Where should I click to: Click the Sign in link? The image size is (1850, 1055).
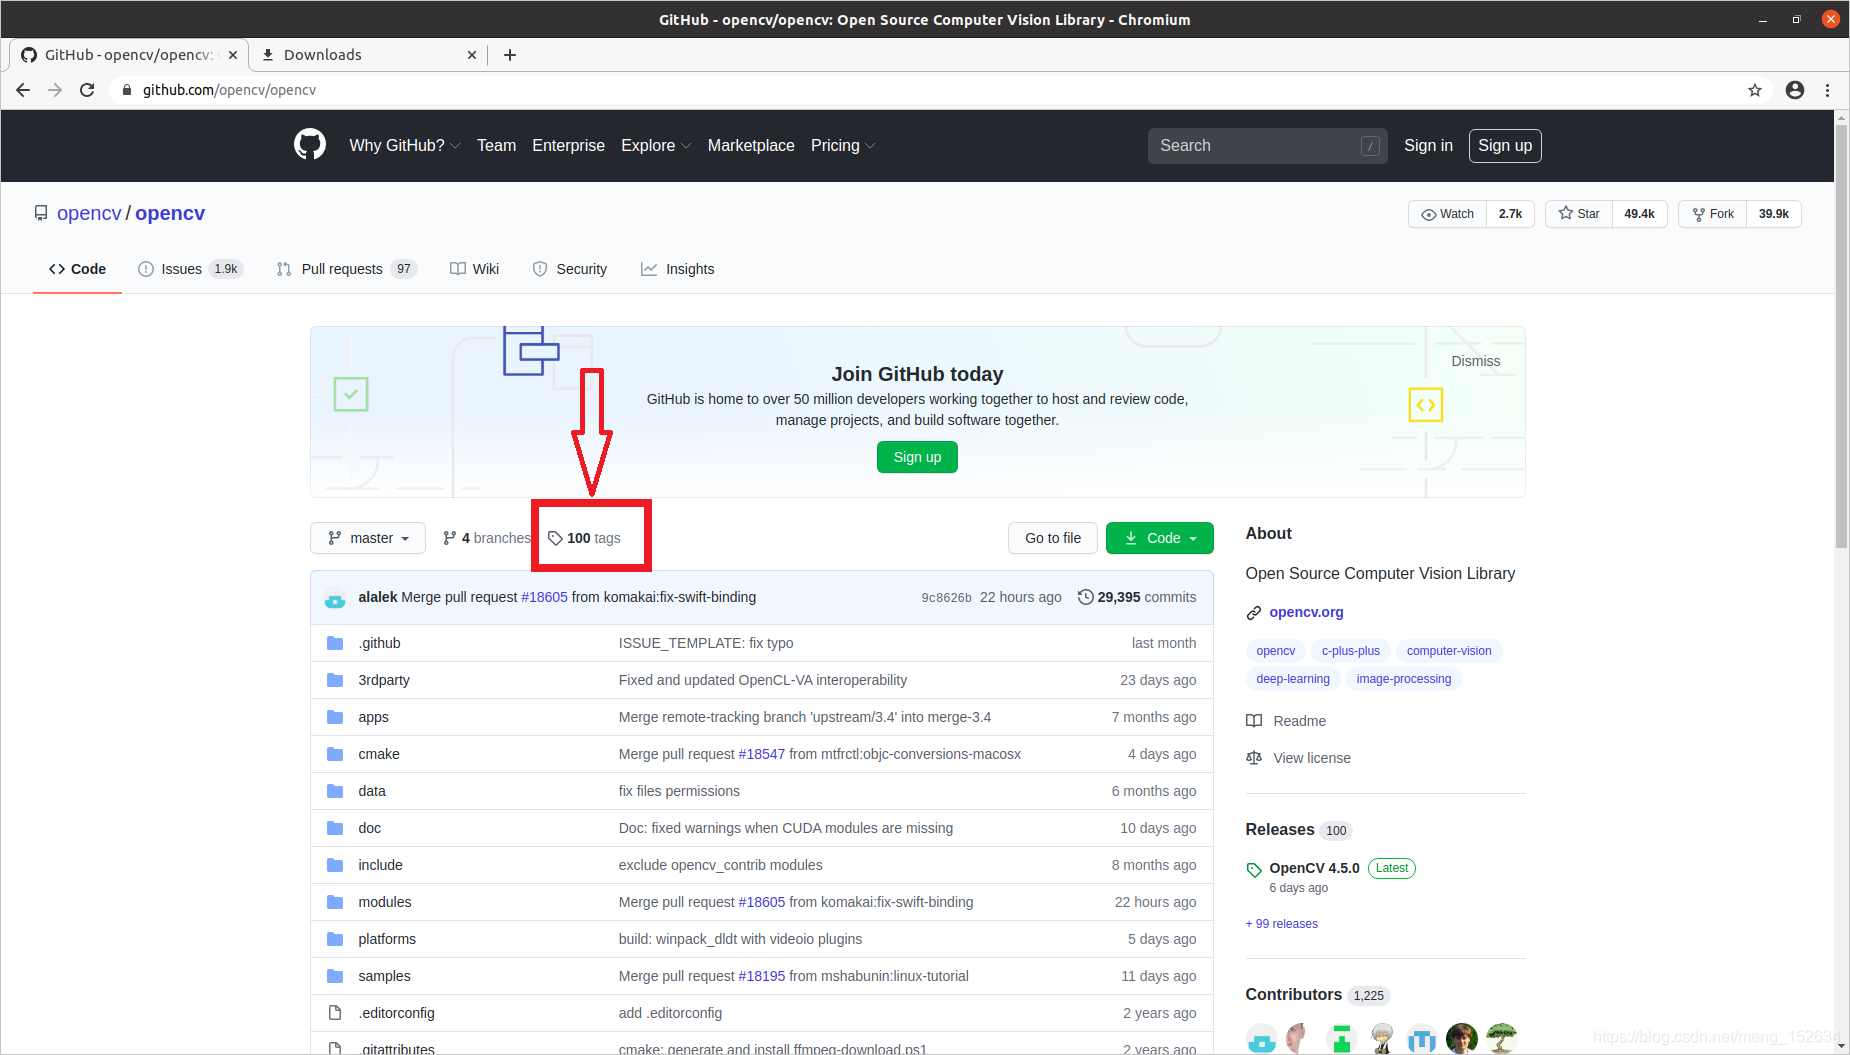1428,146
